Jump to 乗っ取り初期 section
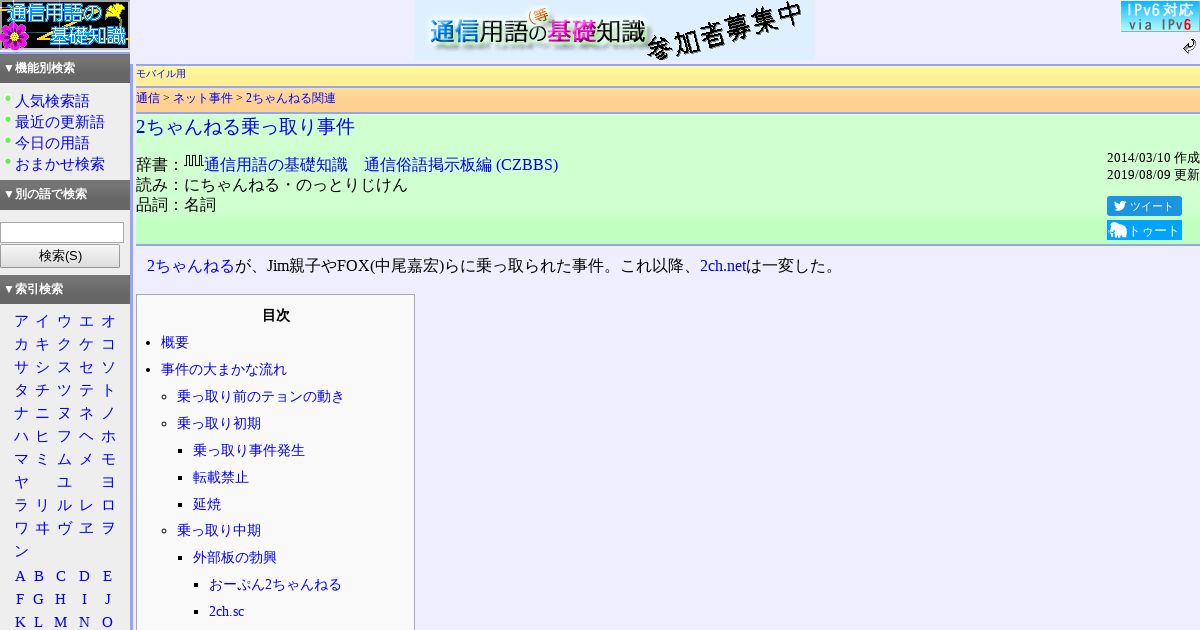 [219, 423]
